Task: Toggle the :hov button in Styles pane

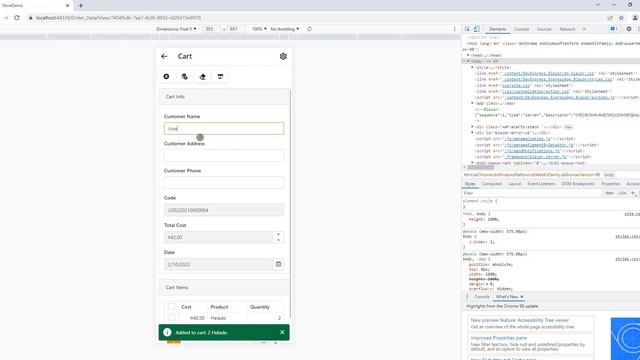Action: pos(609,193)
